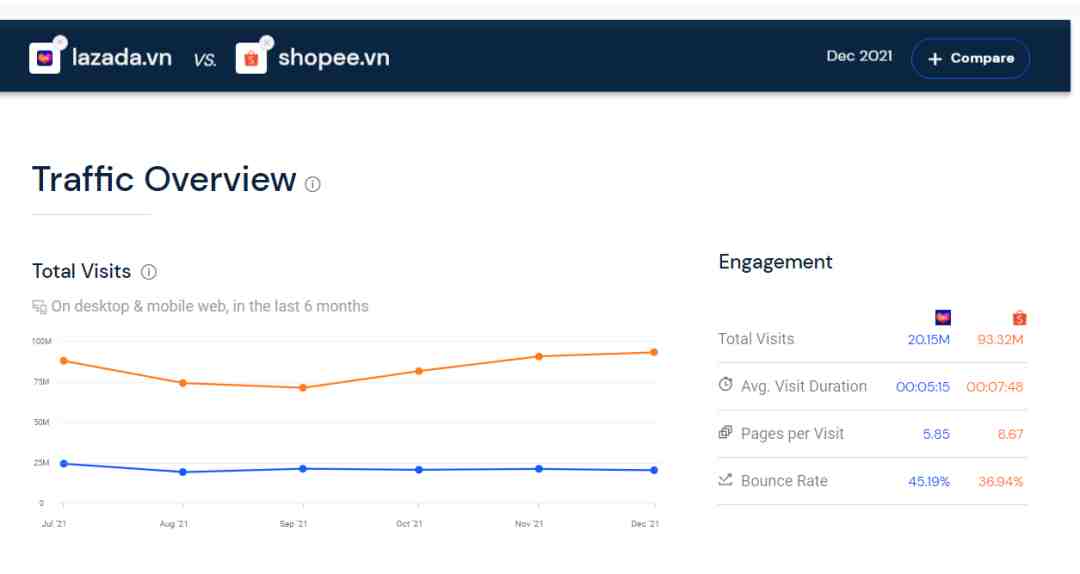This screenshot has height=574, width=1080.
Task: Click the Lazada logo icon in header
Action: pyautogui.click(x=45, y=59)
